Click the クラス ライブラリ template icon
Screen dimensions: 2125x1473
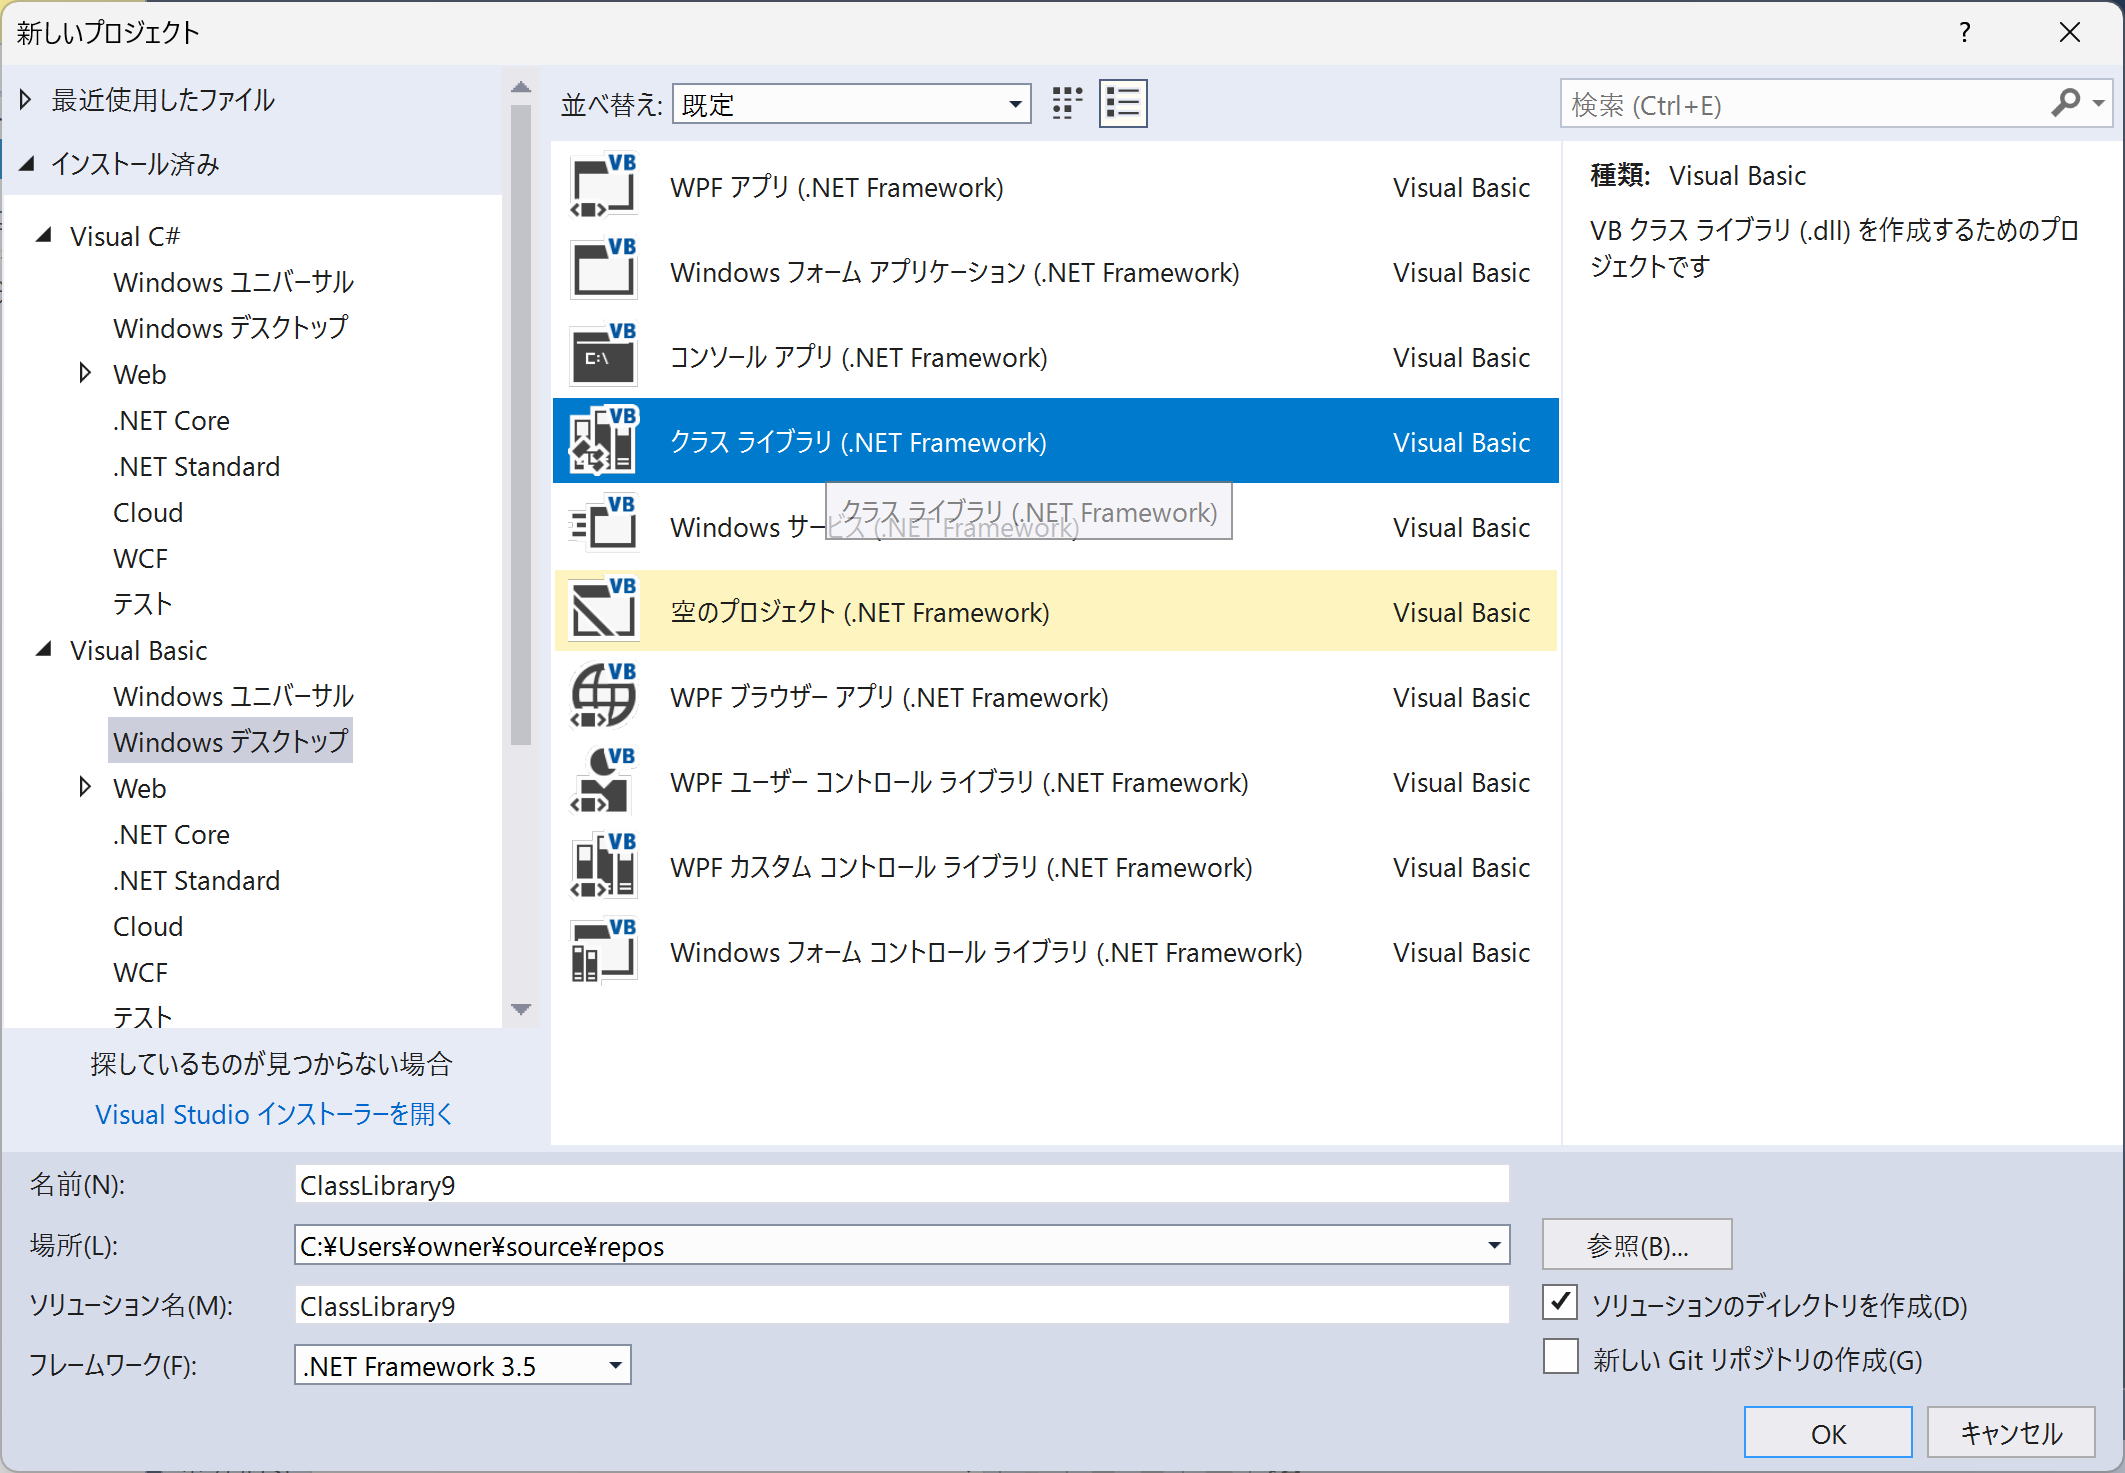coord(603,441)
